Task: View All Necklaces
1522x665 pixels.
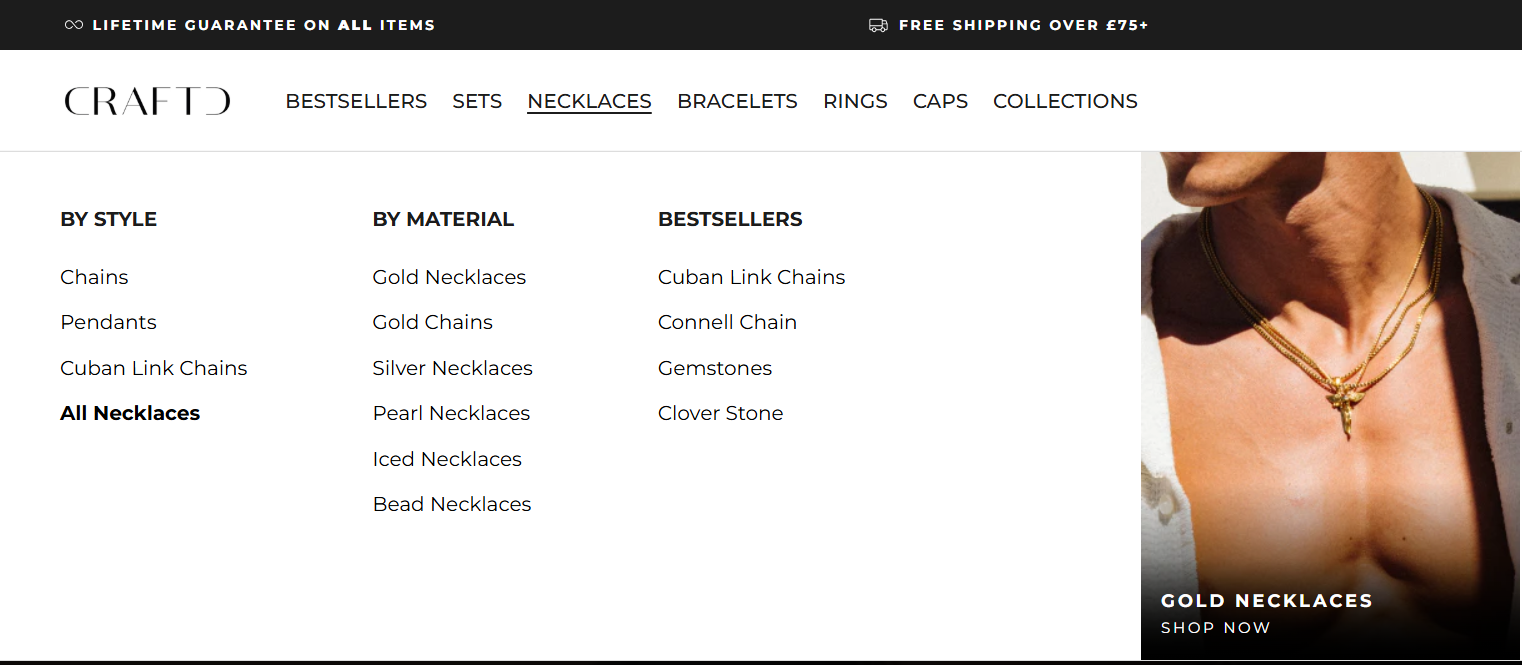Action: 130,413
